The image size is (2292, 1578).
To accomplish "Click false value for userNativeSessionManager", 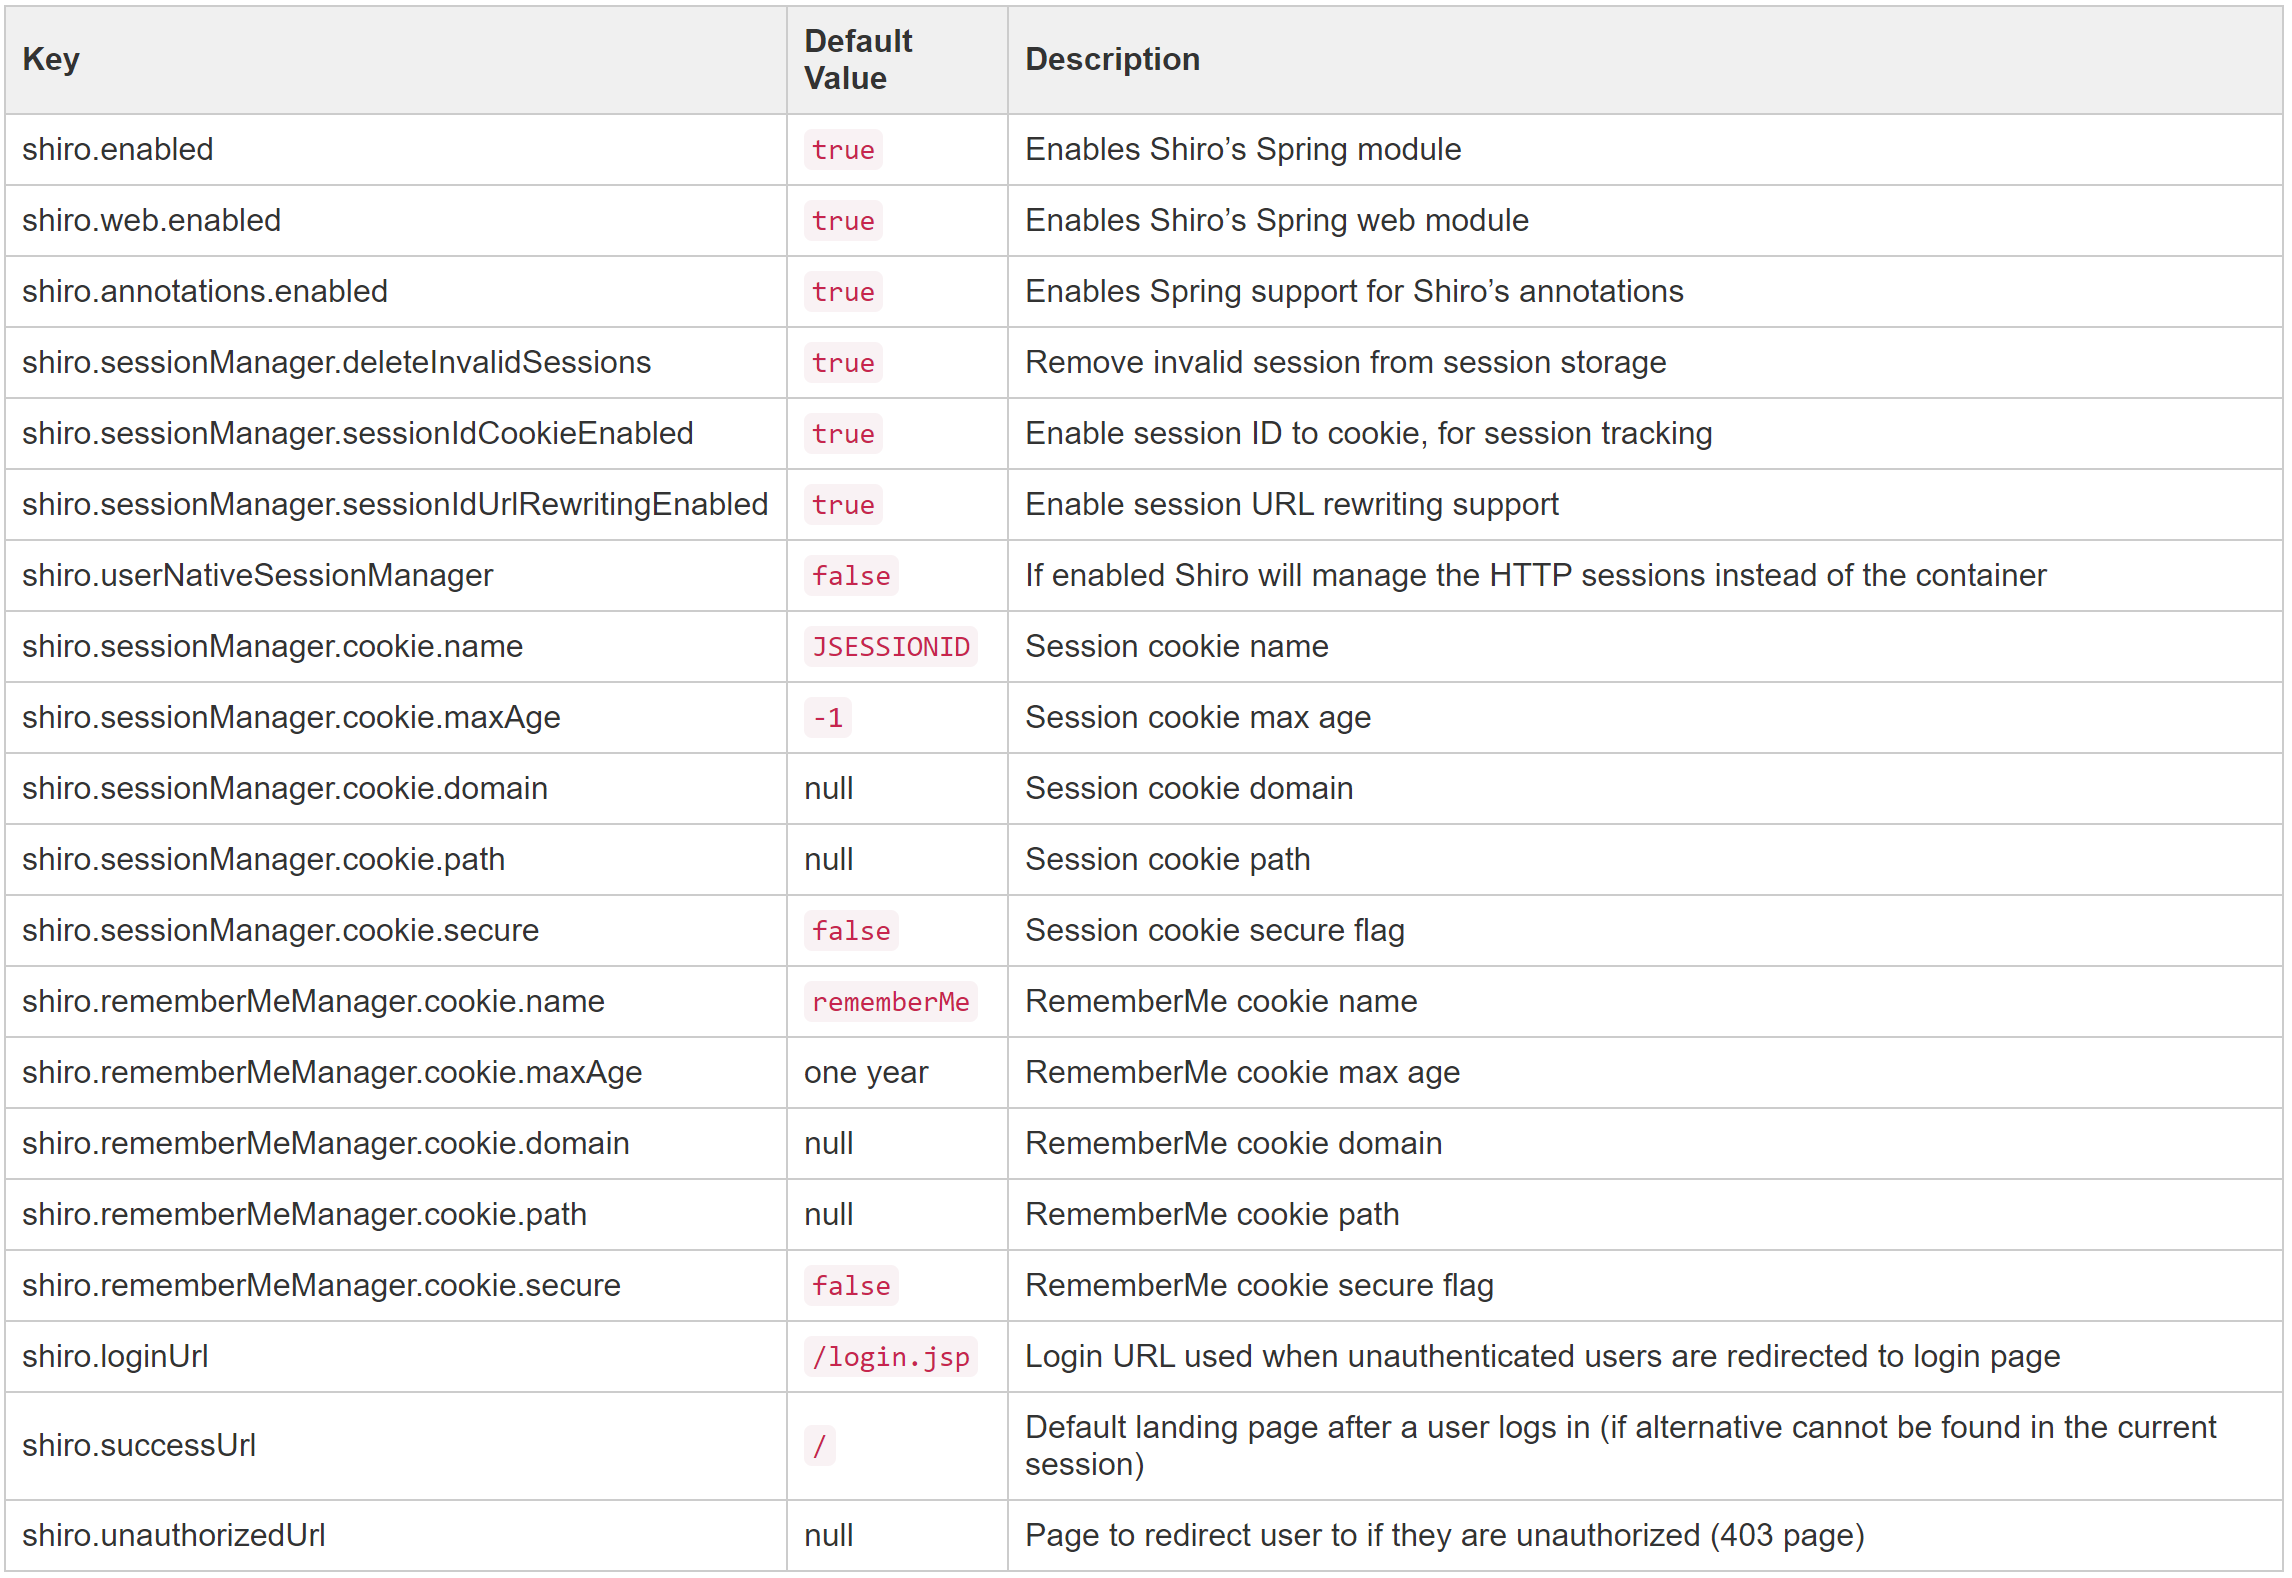I will tap(850, 576).
